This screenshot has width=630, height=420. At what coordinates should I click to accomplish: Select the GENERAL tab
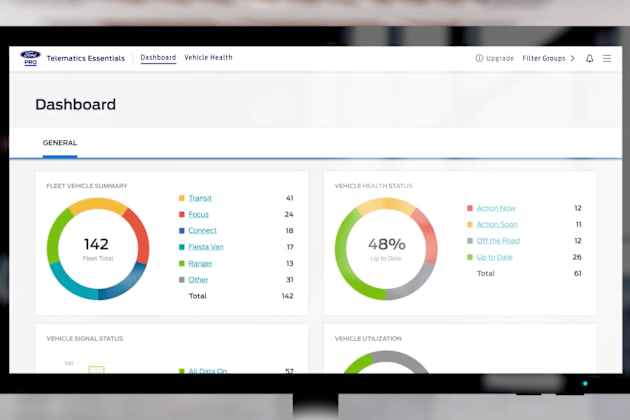[60, 143]
